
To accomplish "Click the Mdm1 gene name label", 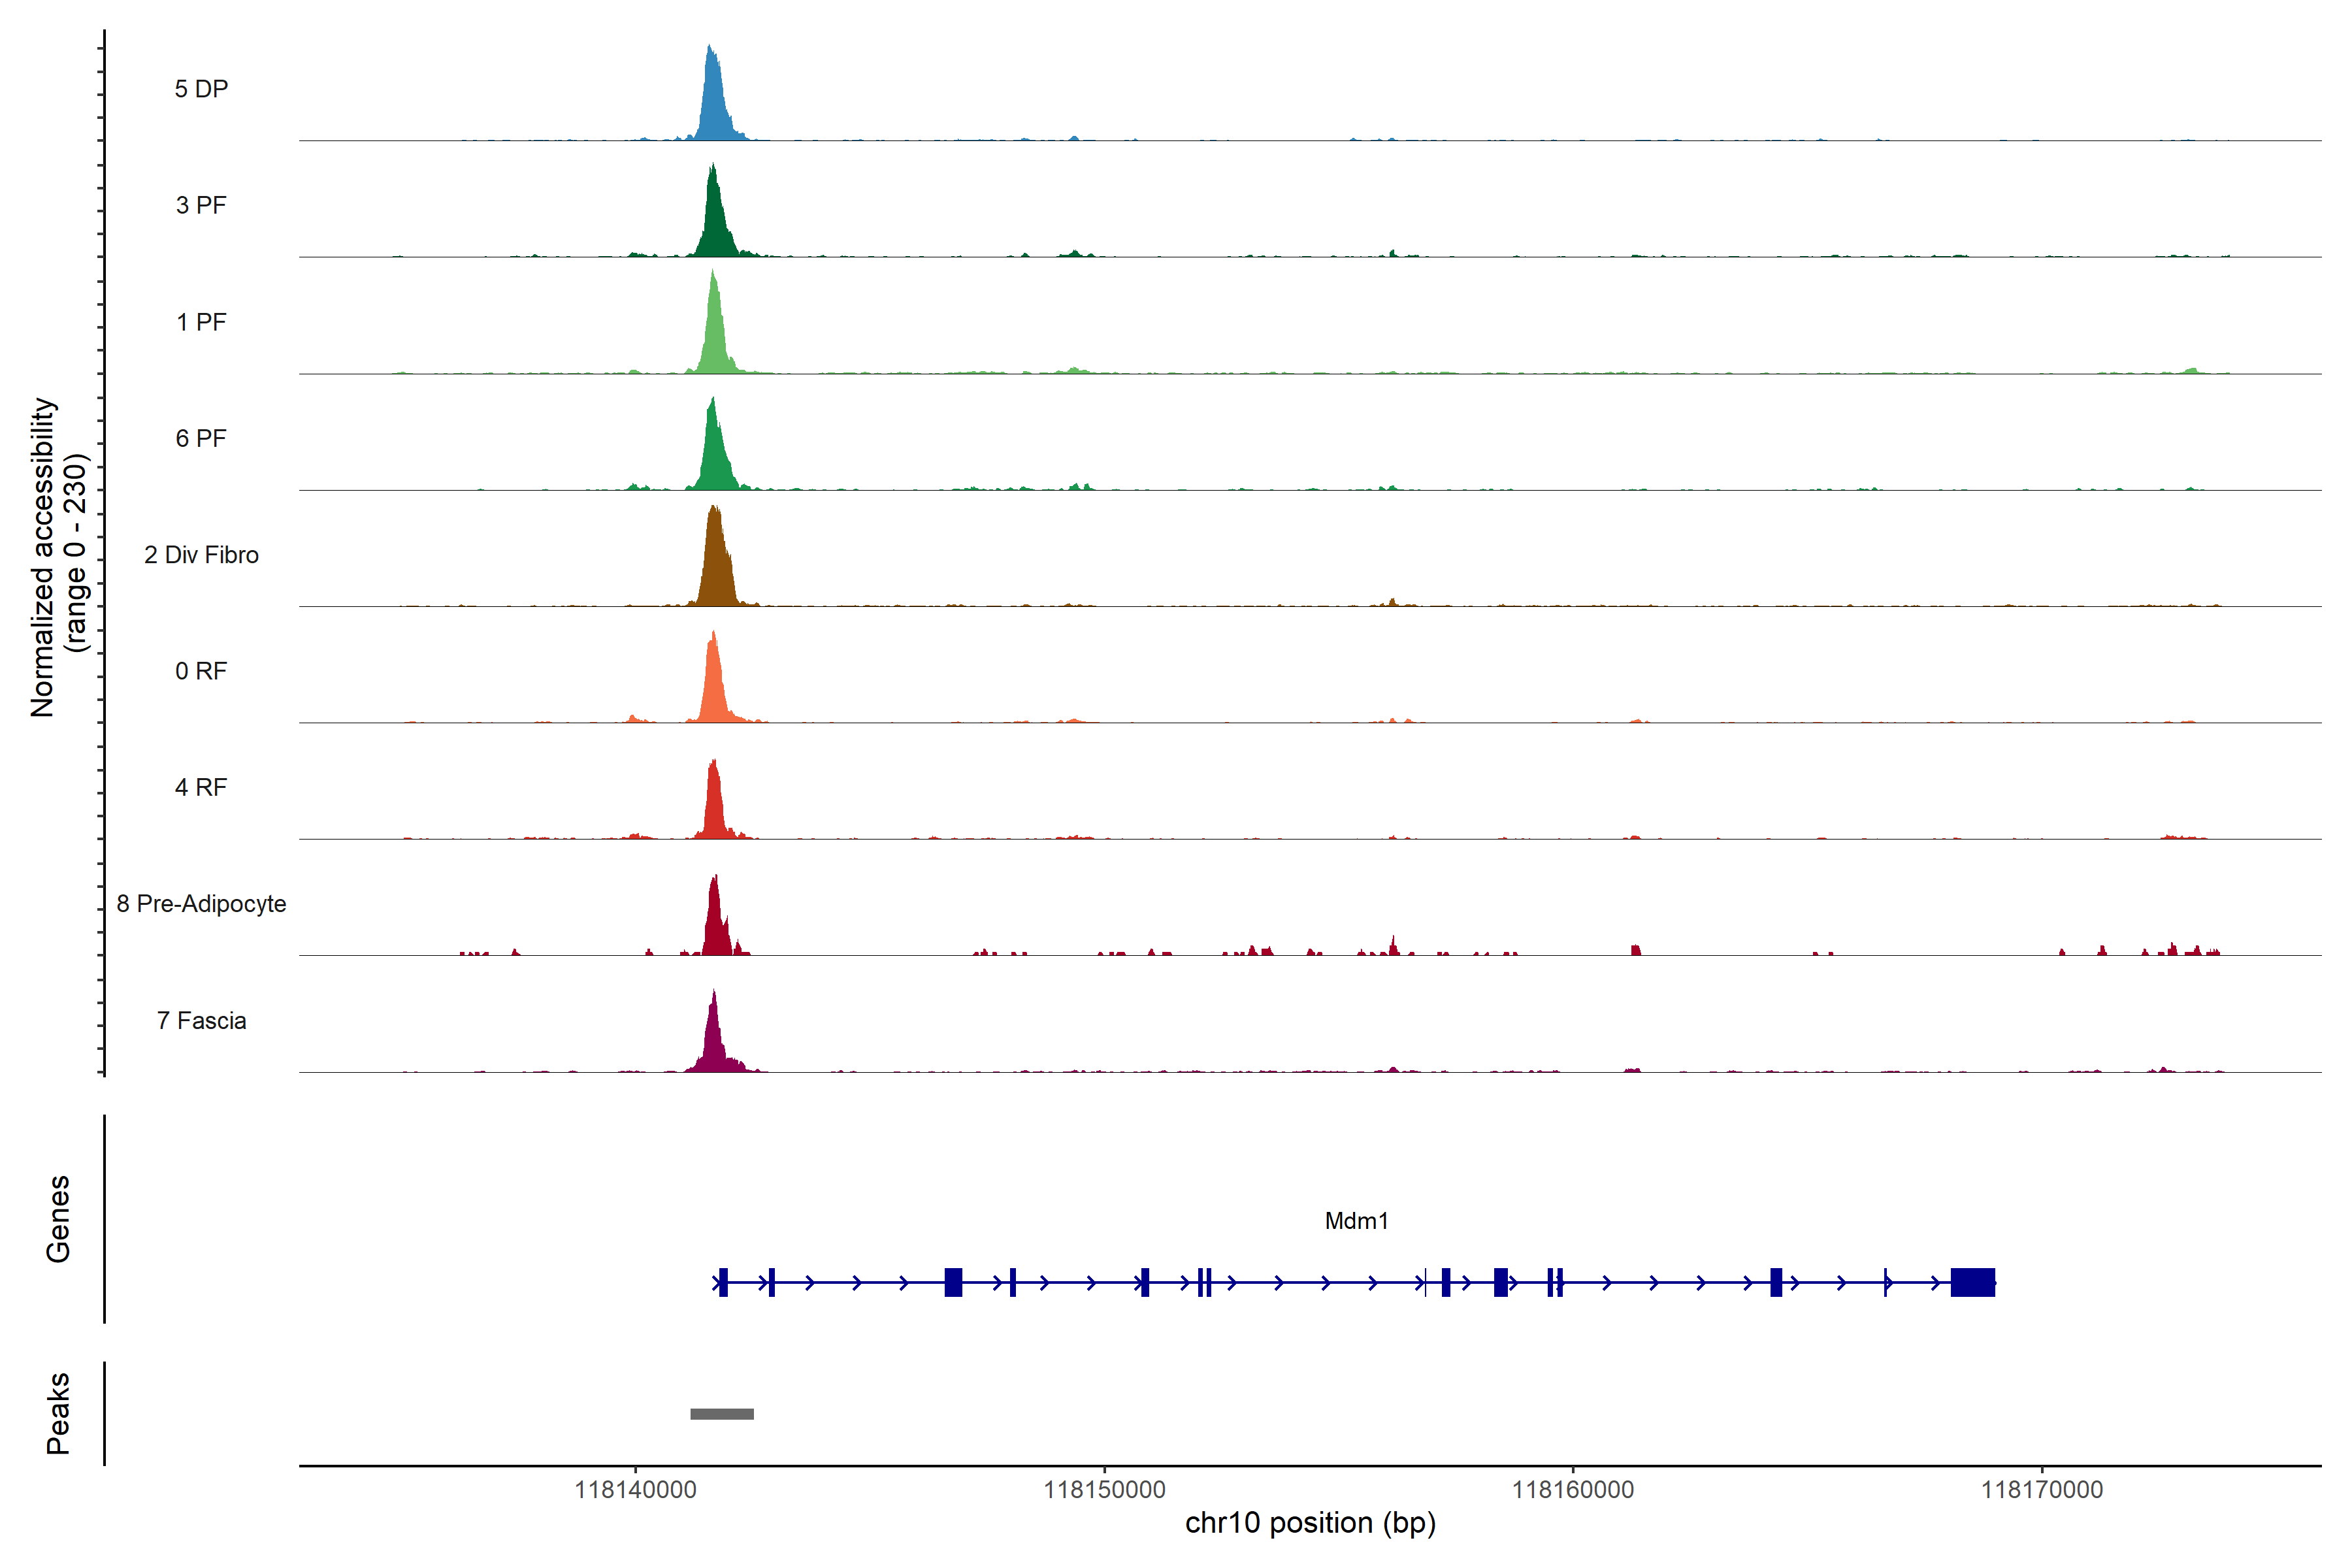I will 1356,1221.
